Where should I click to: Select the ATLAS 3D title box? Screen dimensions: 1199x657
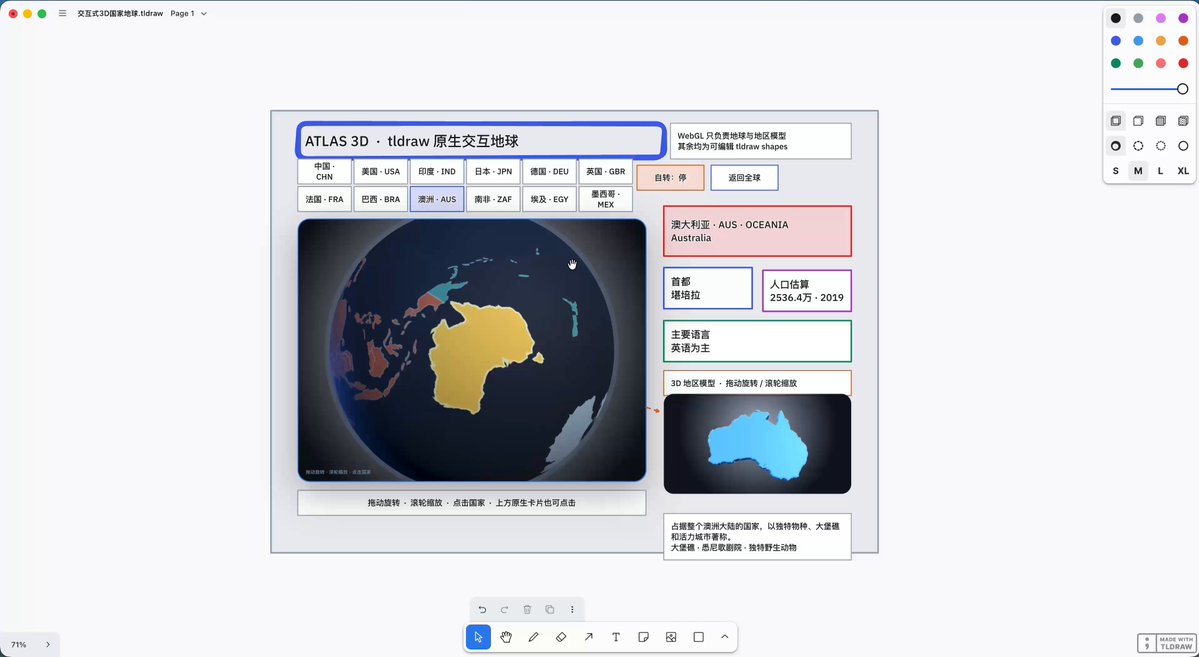[x=480, y=141]
